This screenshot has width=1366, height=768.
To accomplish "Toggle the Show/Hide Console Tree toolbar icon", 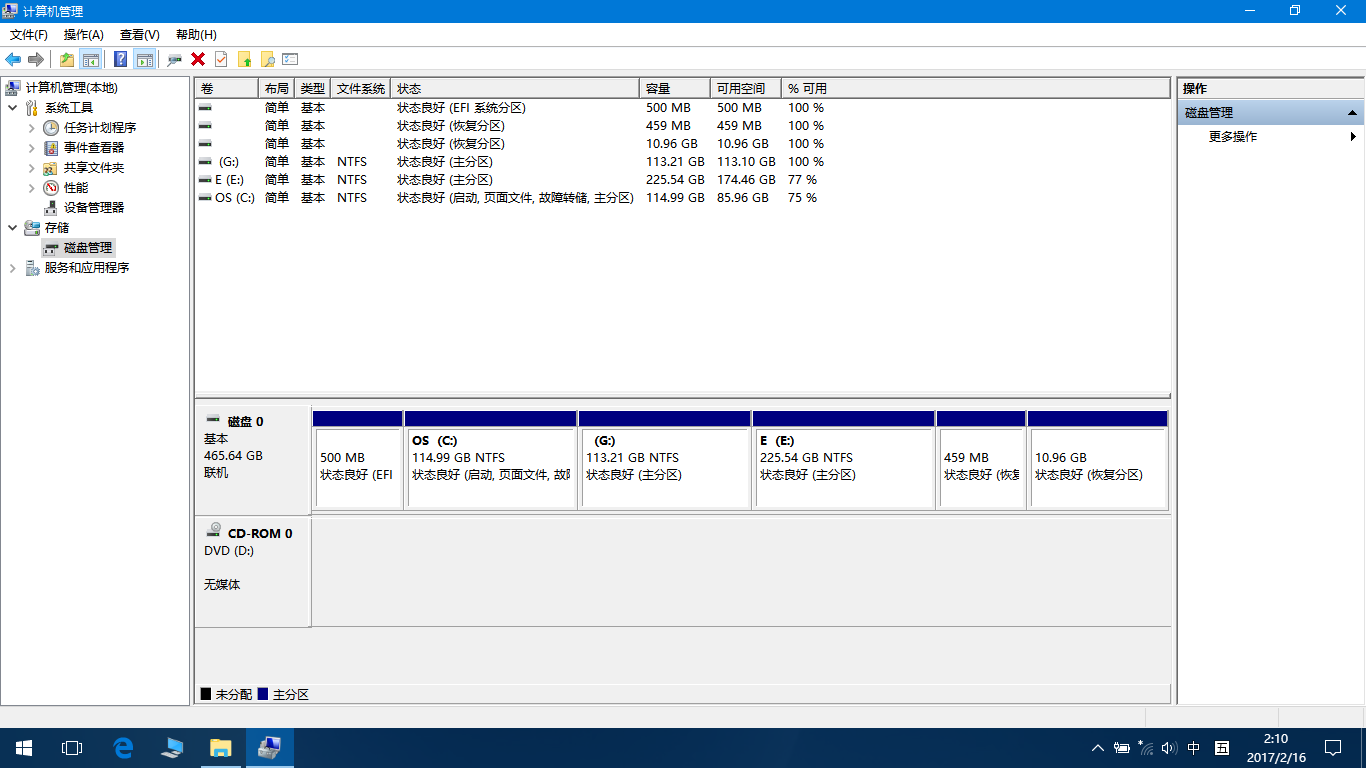I will click(90, 59).
